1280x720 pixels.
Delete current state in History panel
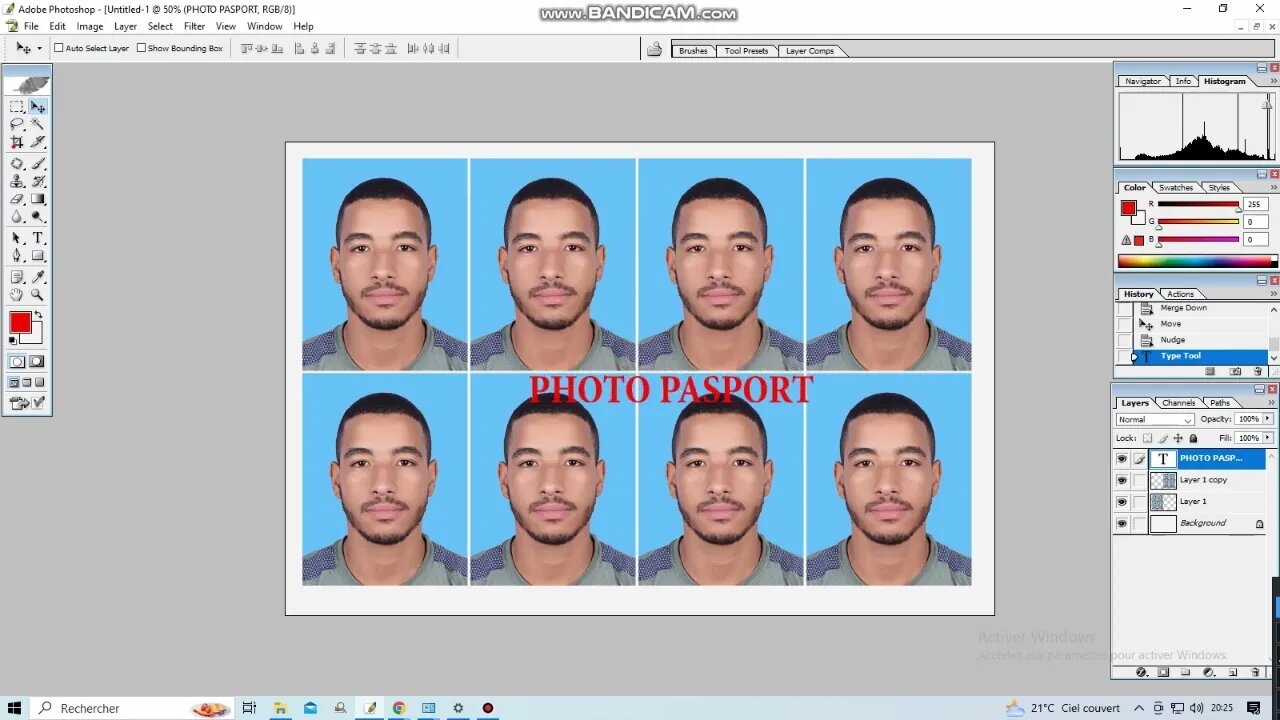coord(1258,371)
